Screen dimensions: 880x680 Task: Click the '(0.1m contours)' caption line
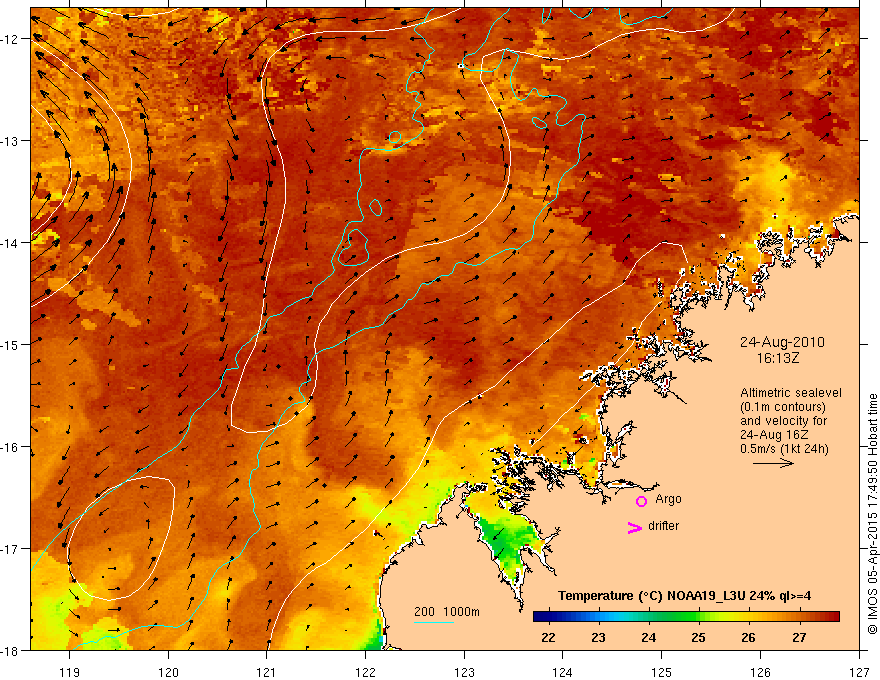point(783,407)
